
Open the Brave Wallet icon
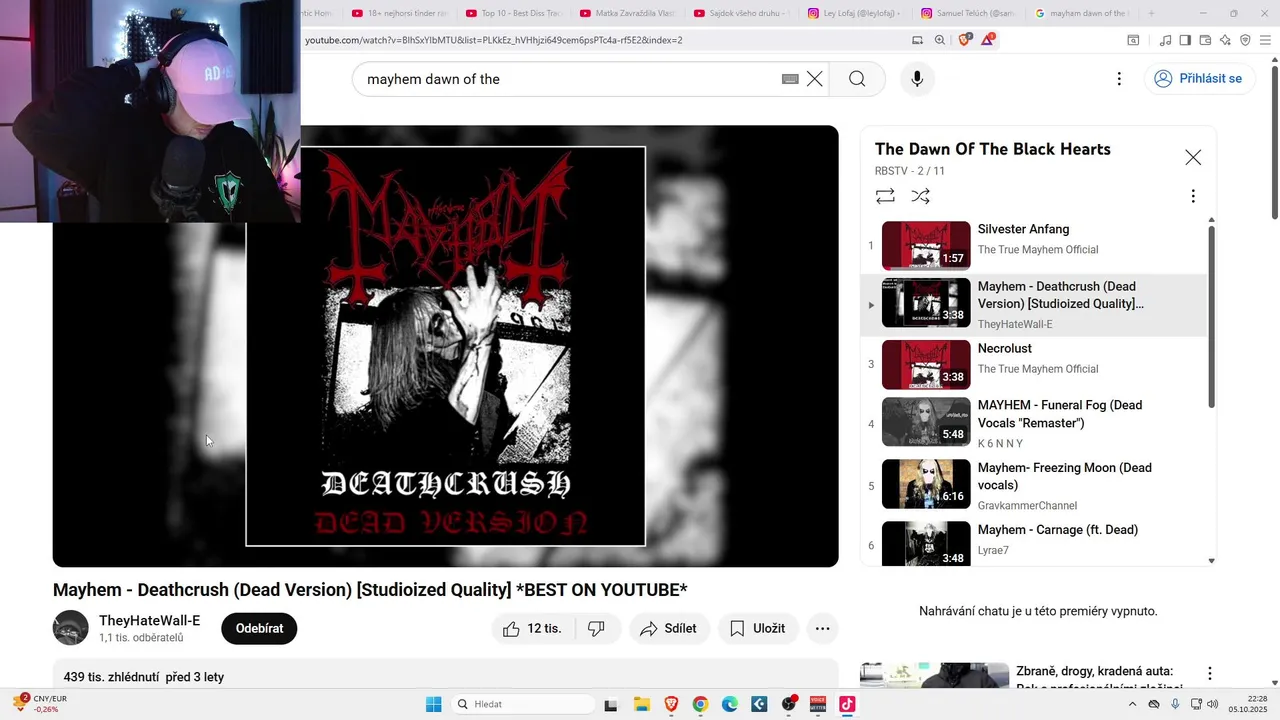pos(1205,40)
